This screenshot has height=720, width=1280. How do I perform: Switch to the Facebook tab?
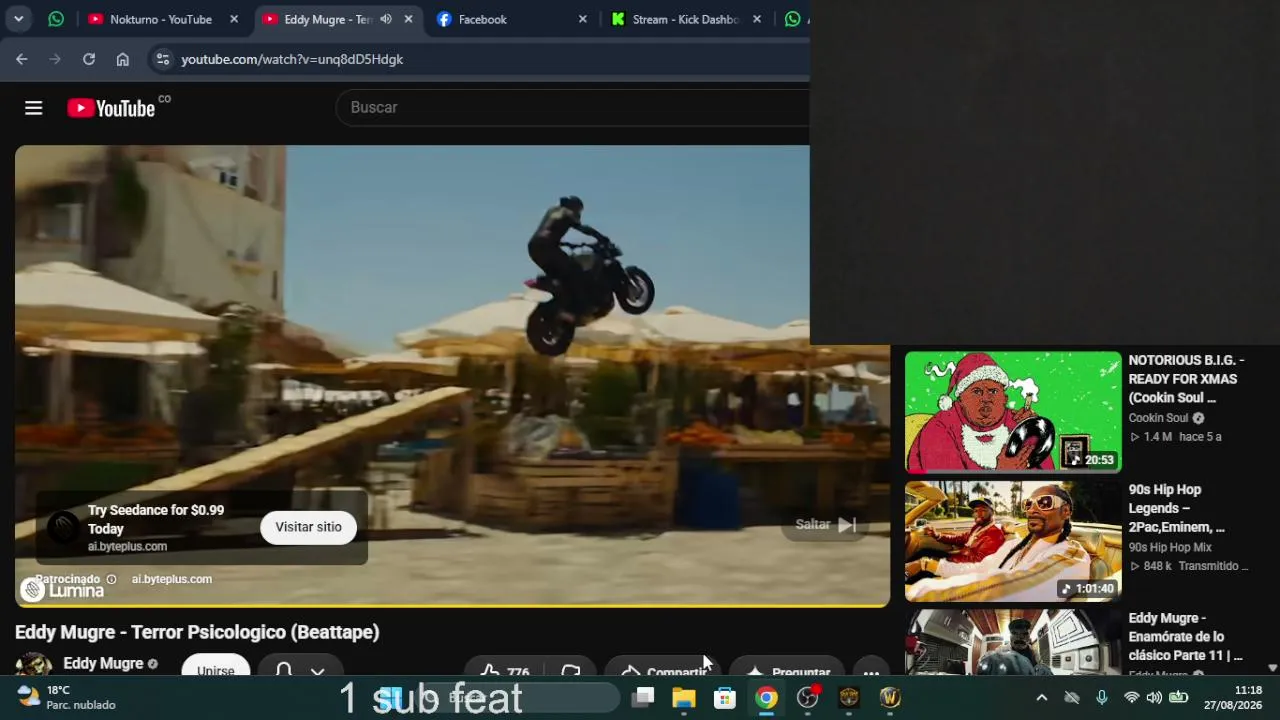(482, 19)
